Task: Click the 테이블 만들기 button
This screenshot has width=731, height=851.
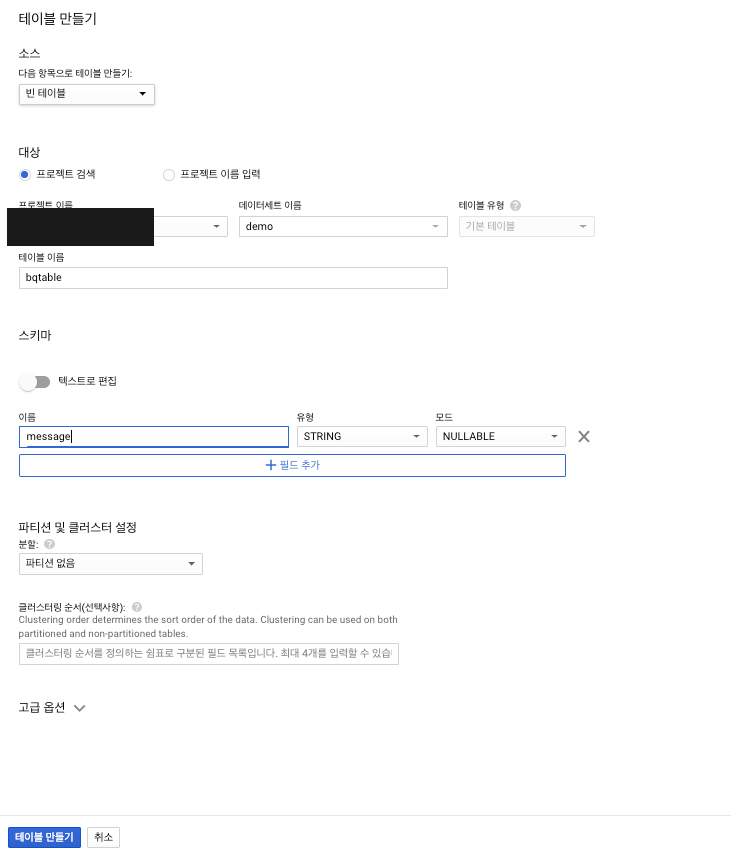Action: 45,837
